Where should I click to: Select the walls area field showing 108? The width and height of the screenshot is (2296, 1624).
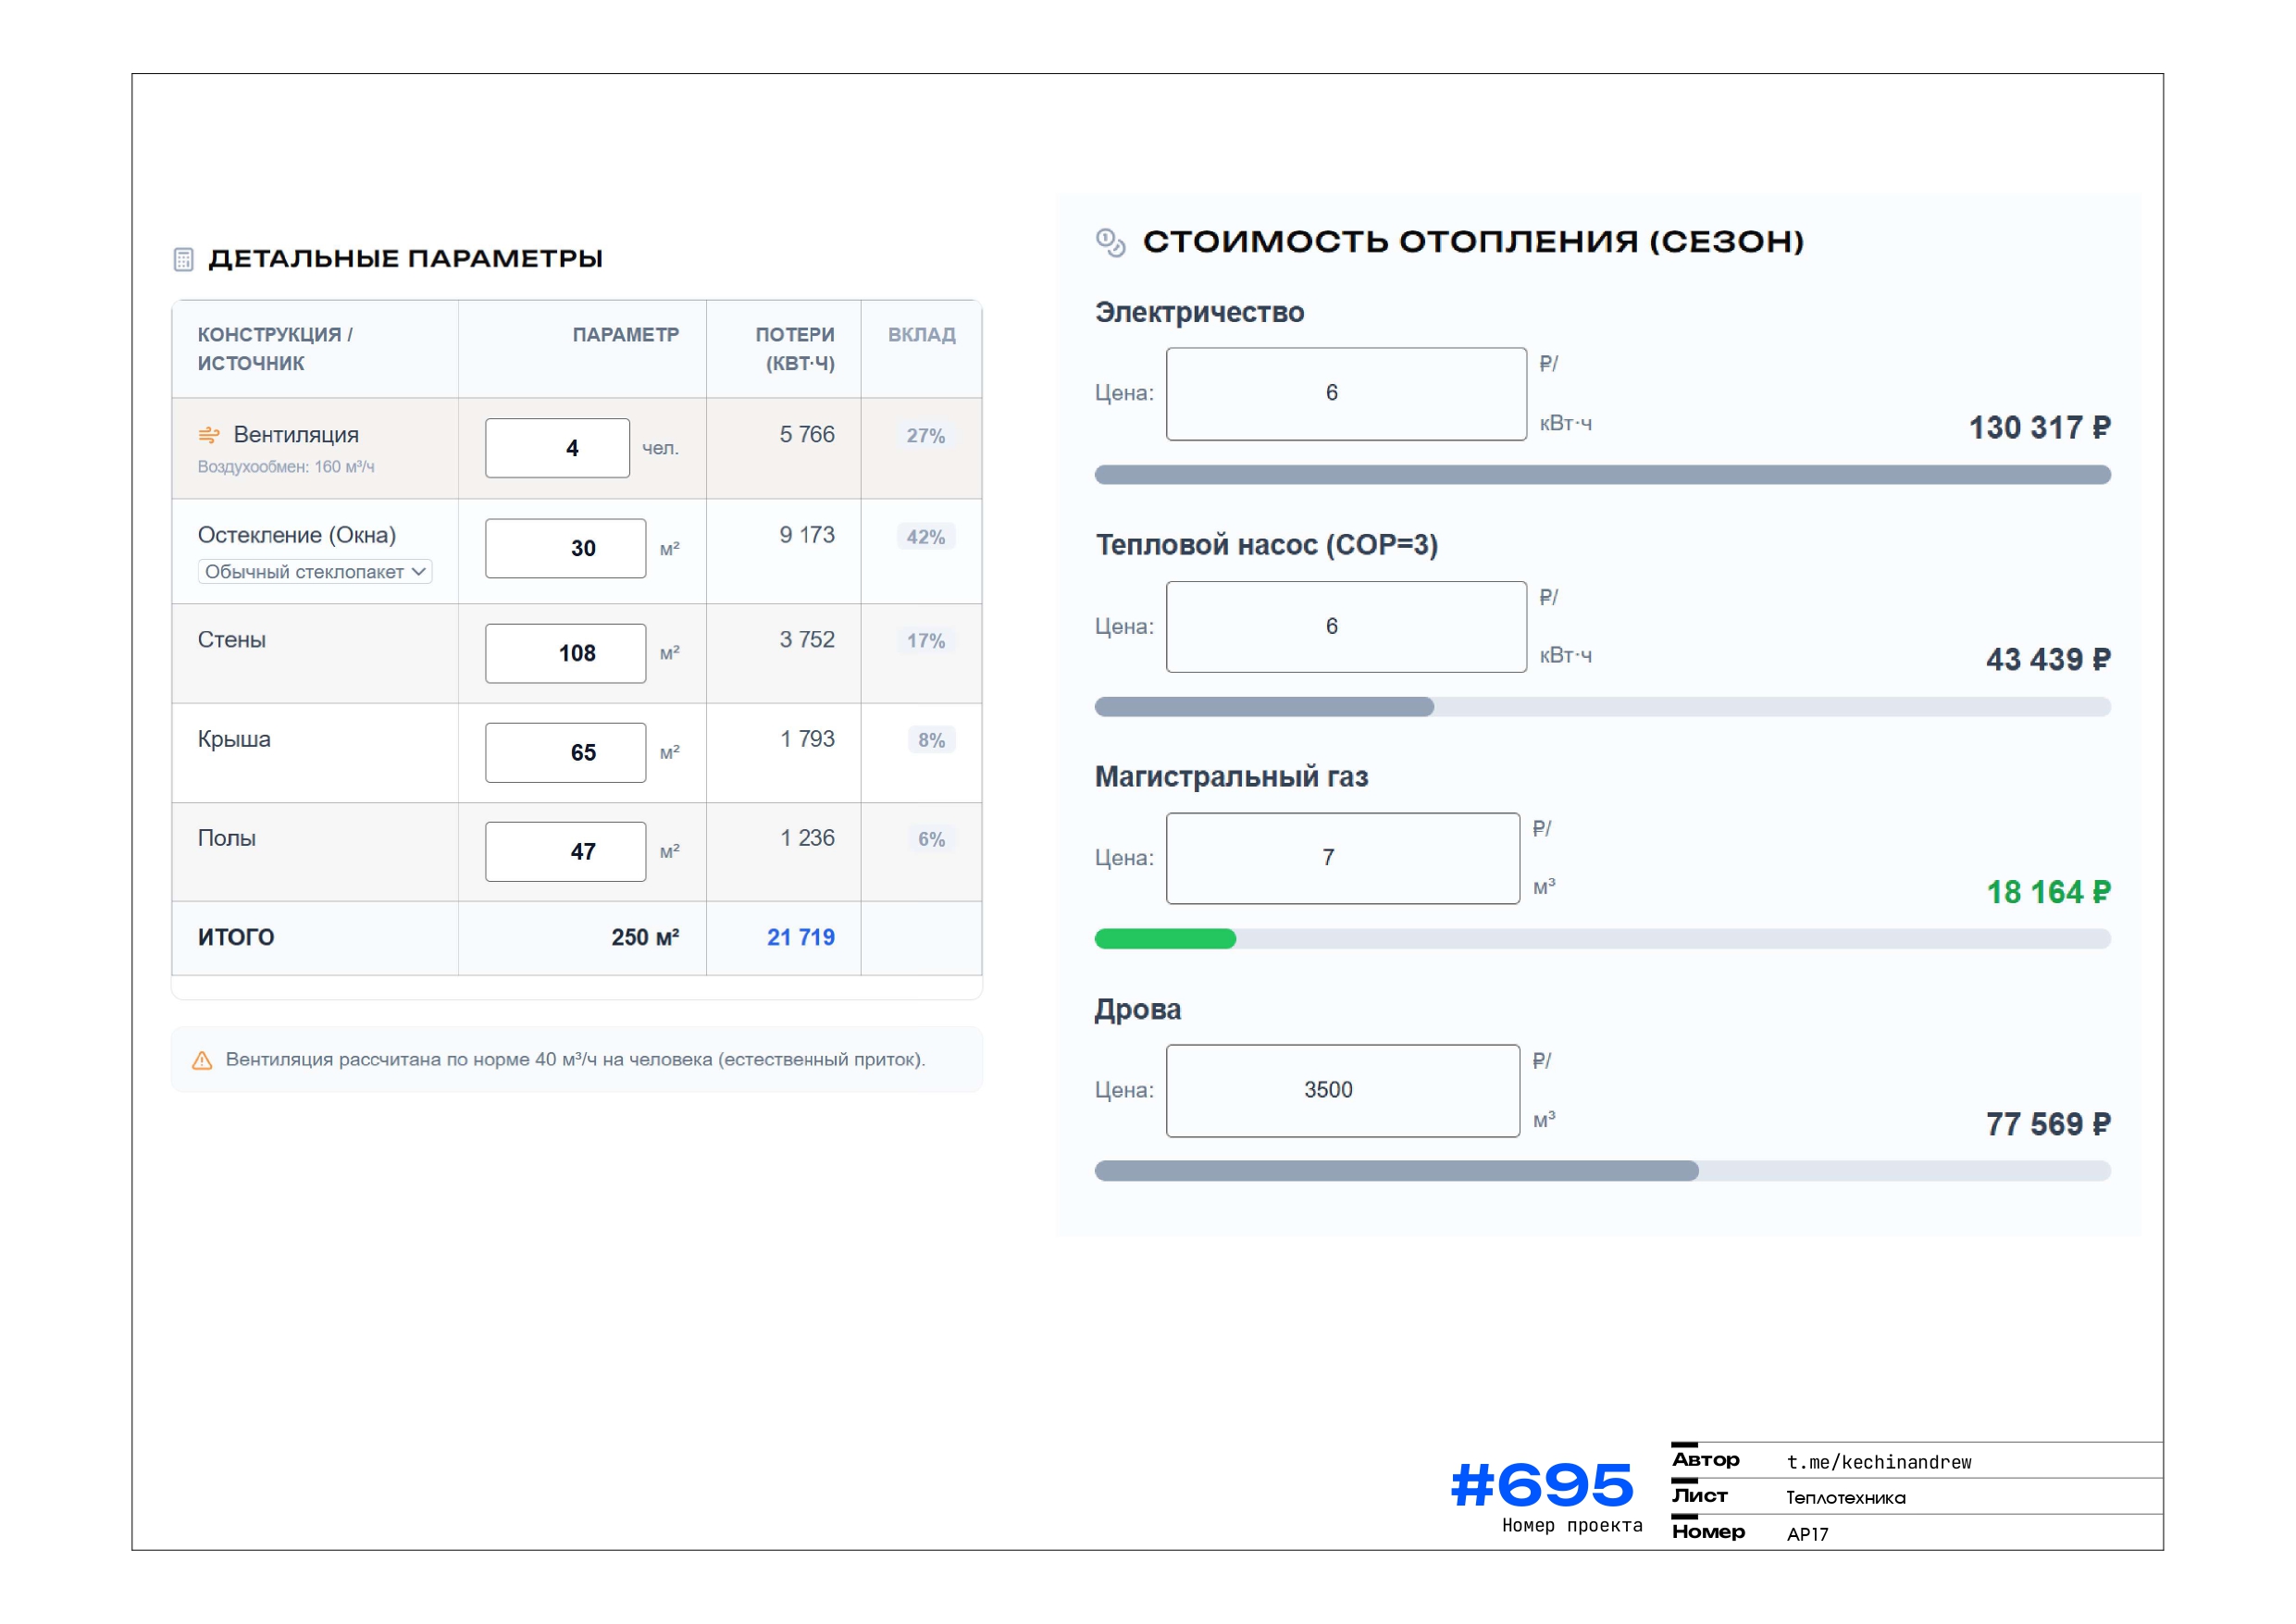[x=565, y=653]
